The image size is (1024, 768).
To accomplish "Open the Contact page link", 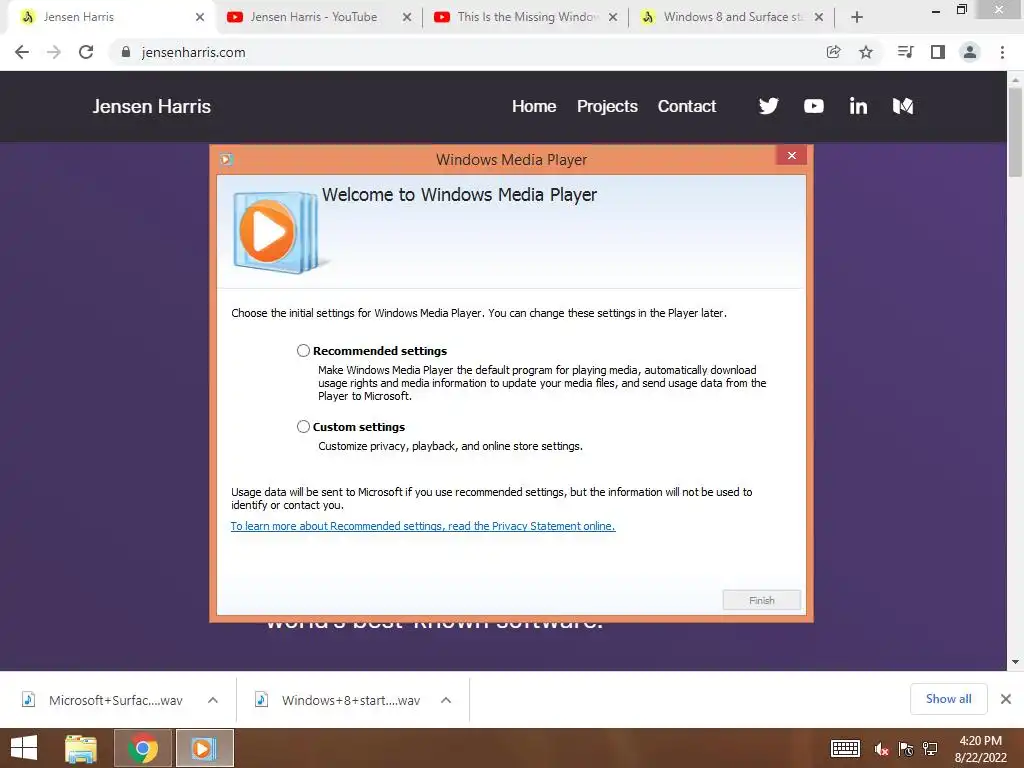I will pos(687,106).
